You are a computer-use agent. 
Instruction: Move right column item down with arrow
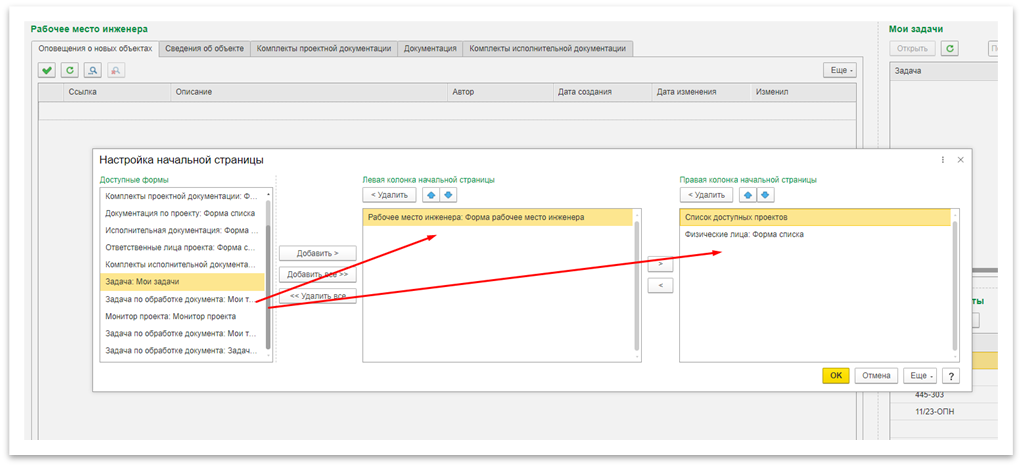(x=765, y=194)
